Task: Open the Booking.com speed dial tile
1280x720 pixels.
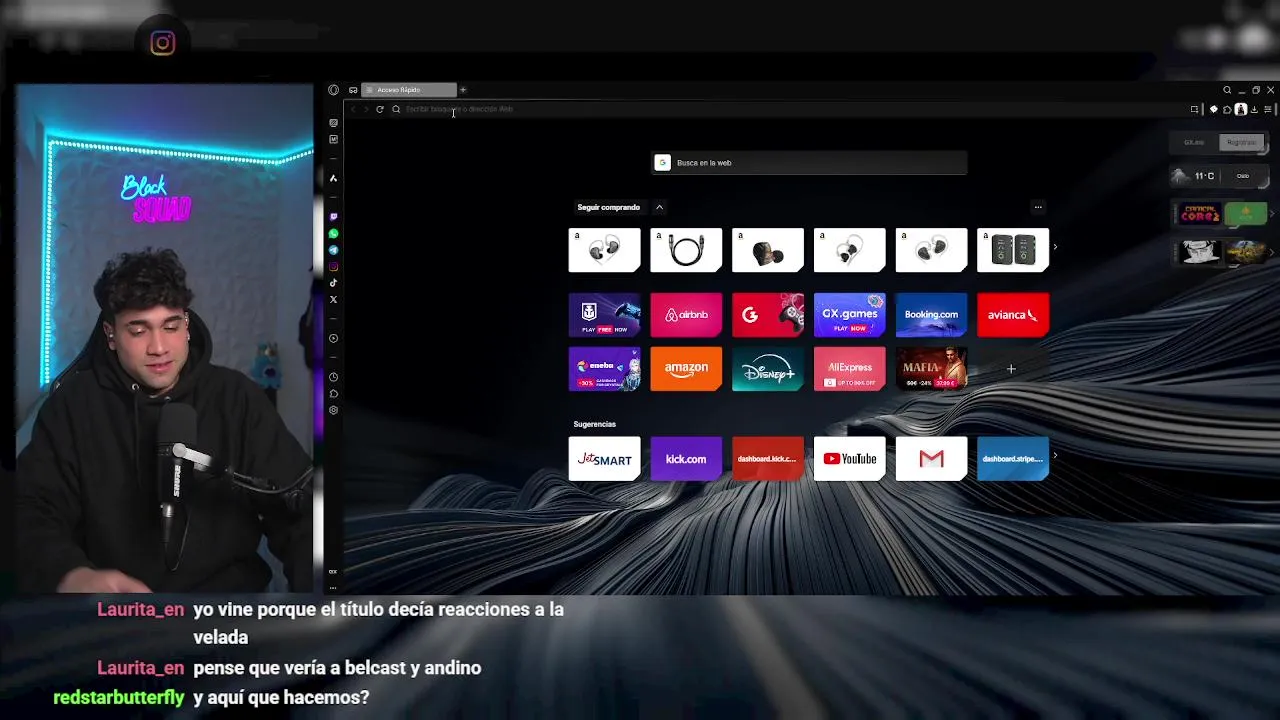Action: point(931,315)
